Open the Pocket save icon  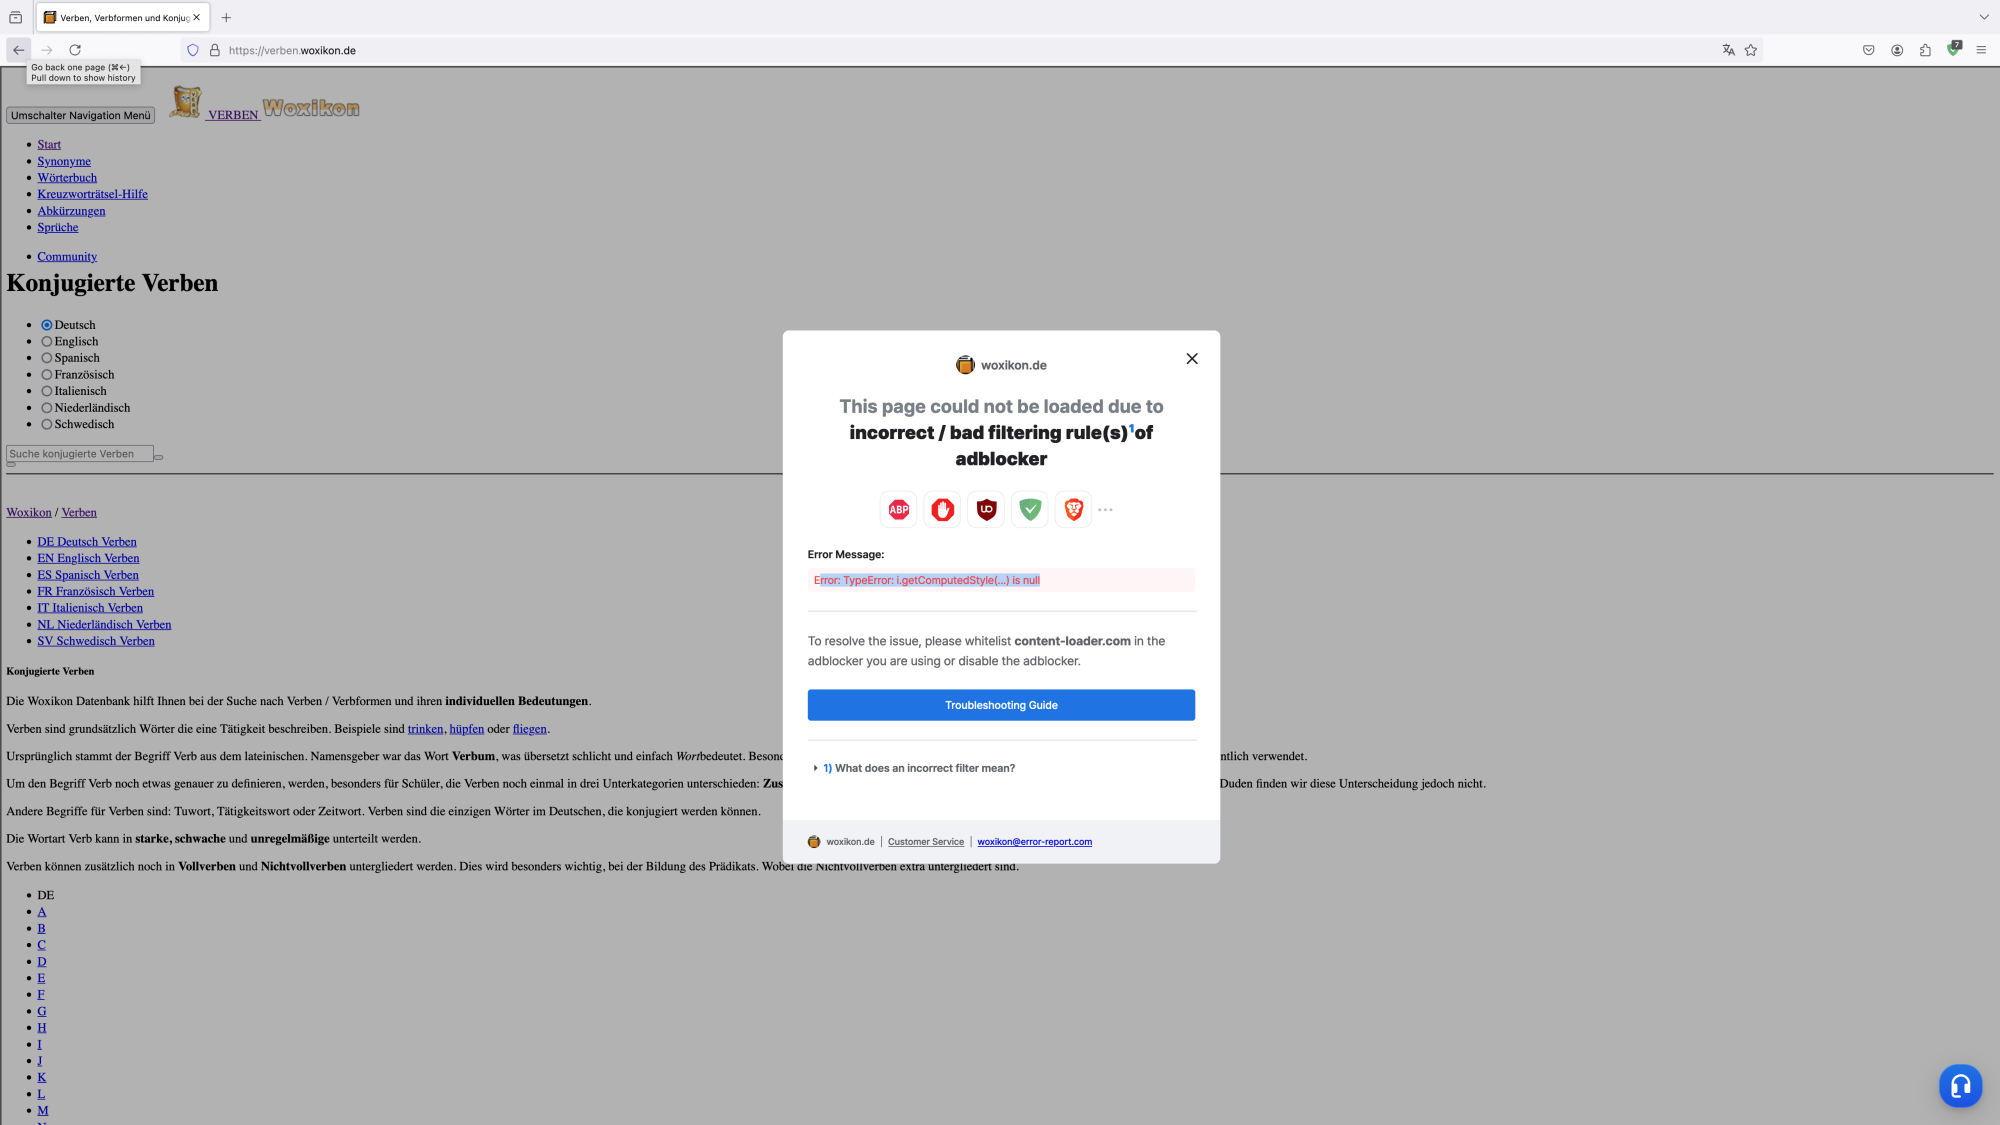1868,50
